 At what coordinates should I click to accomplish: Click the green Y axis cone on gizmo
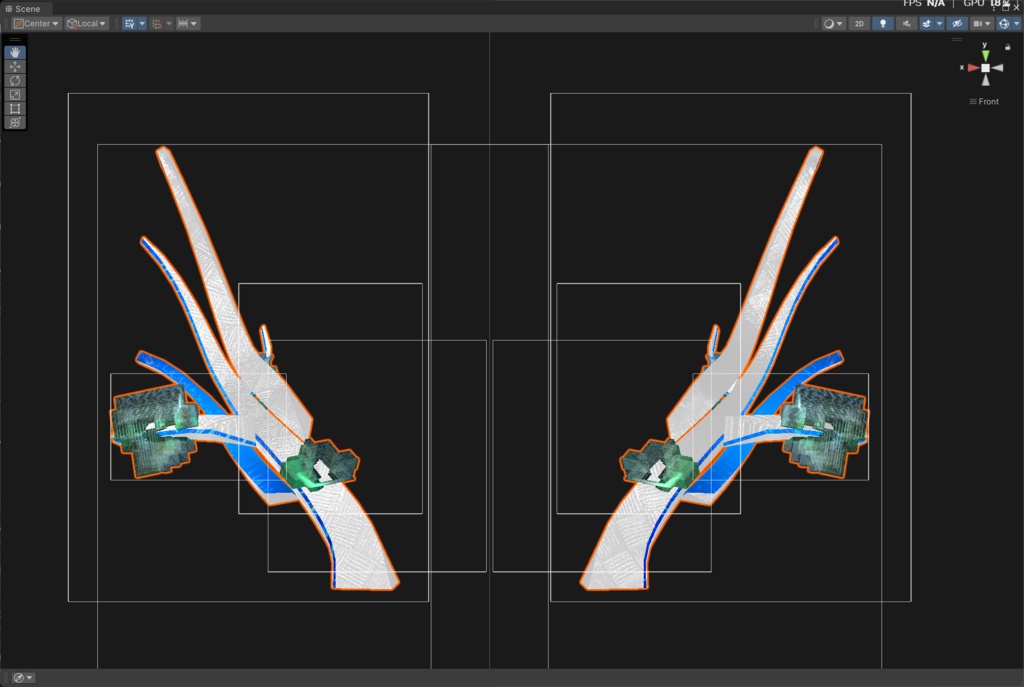point(985,55)
